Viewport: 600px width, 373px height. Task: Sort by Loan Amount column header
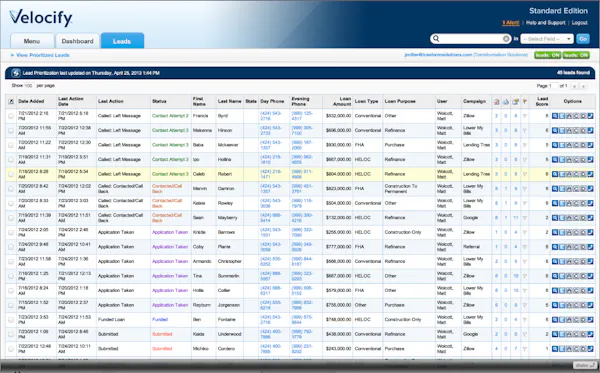(x=342, y=101)
